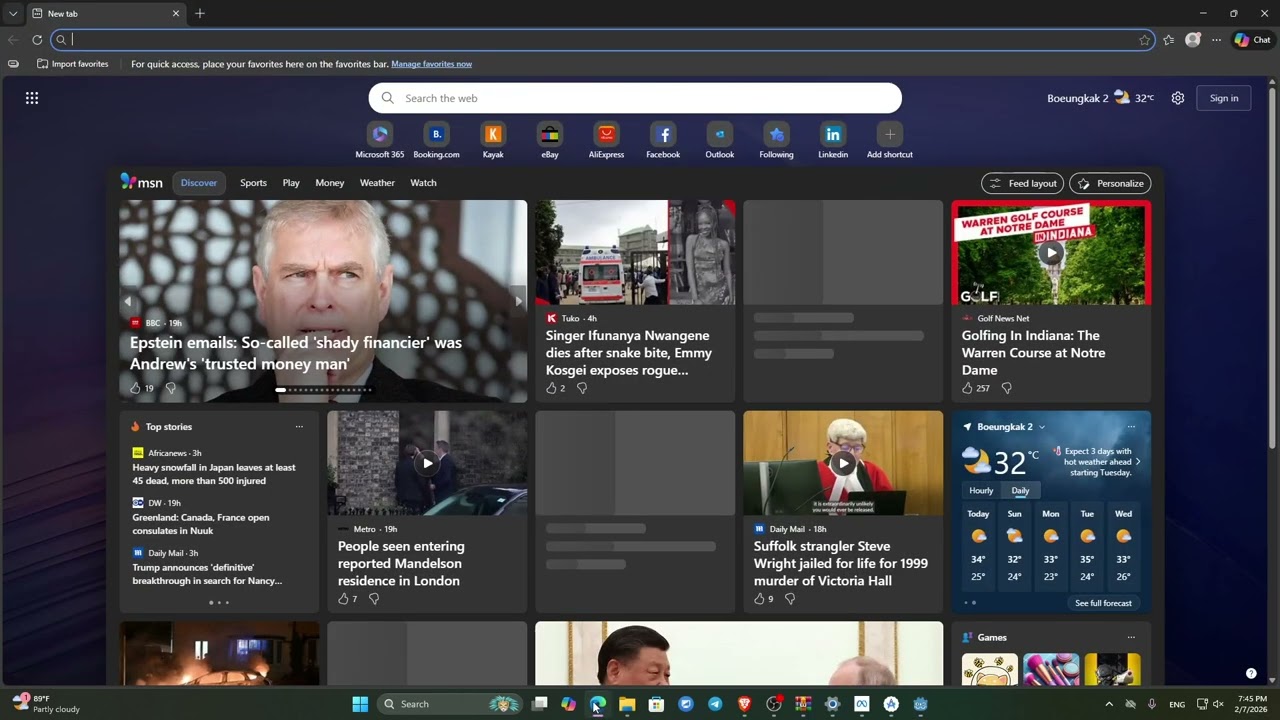Dislike the Golfing In Indiana story

(x=1007, y=388)
